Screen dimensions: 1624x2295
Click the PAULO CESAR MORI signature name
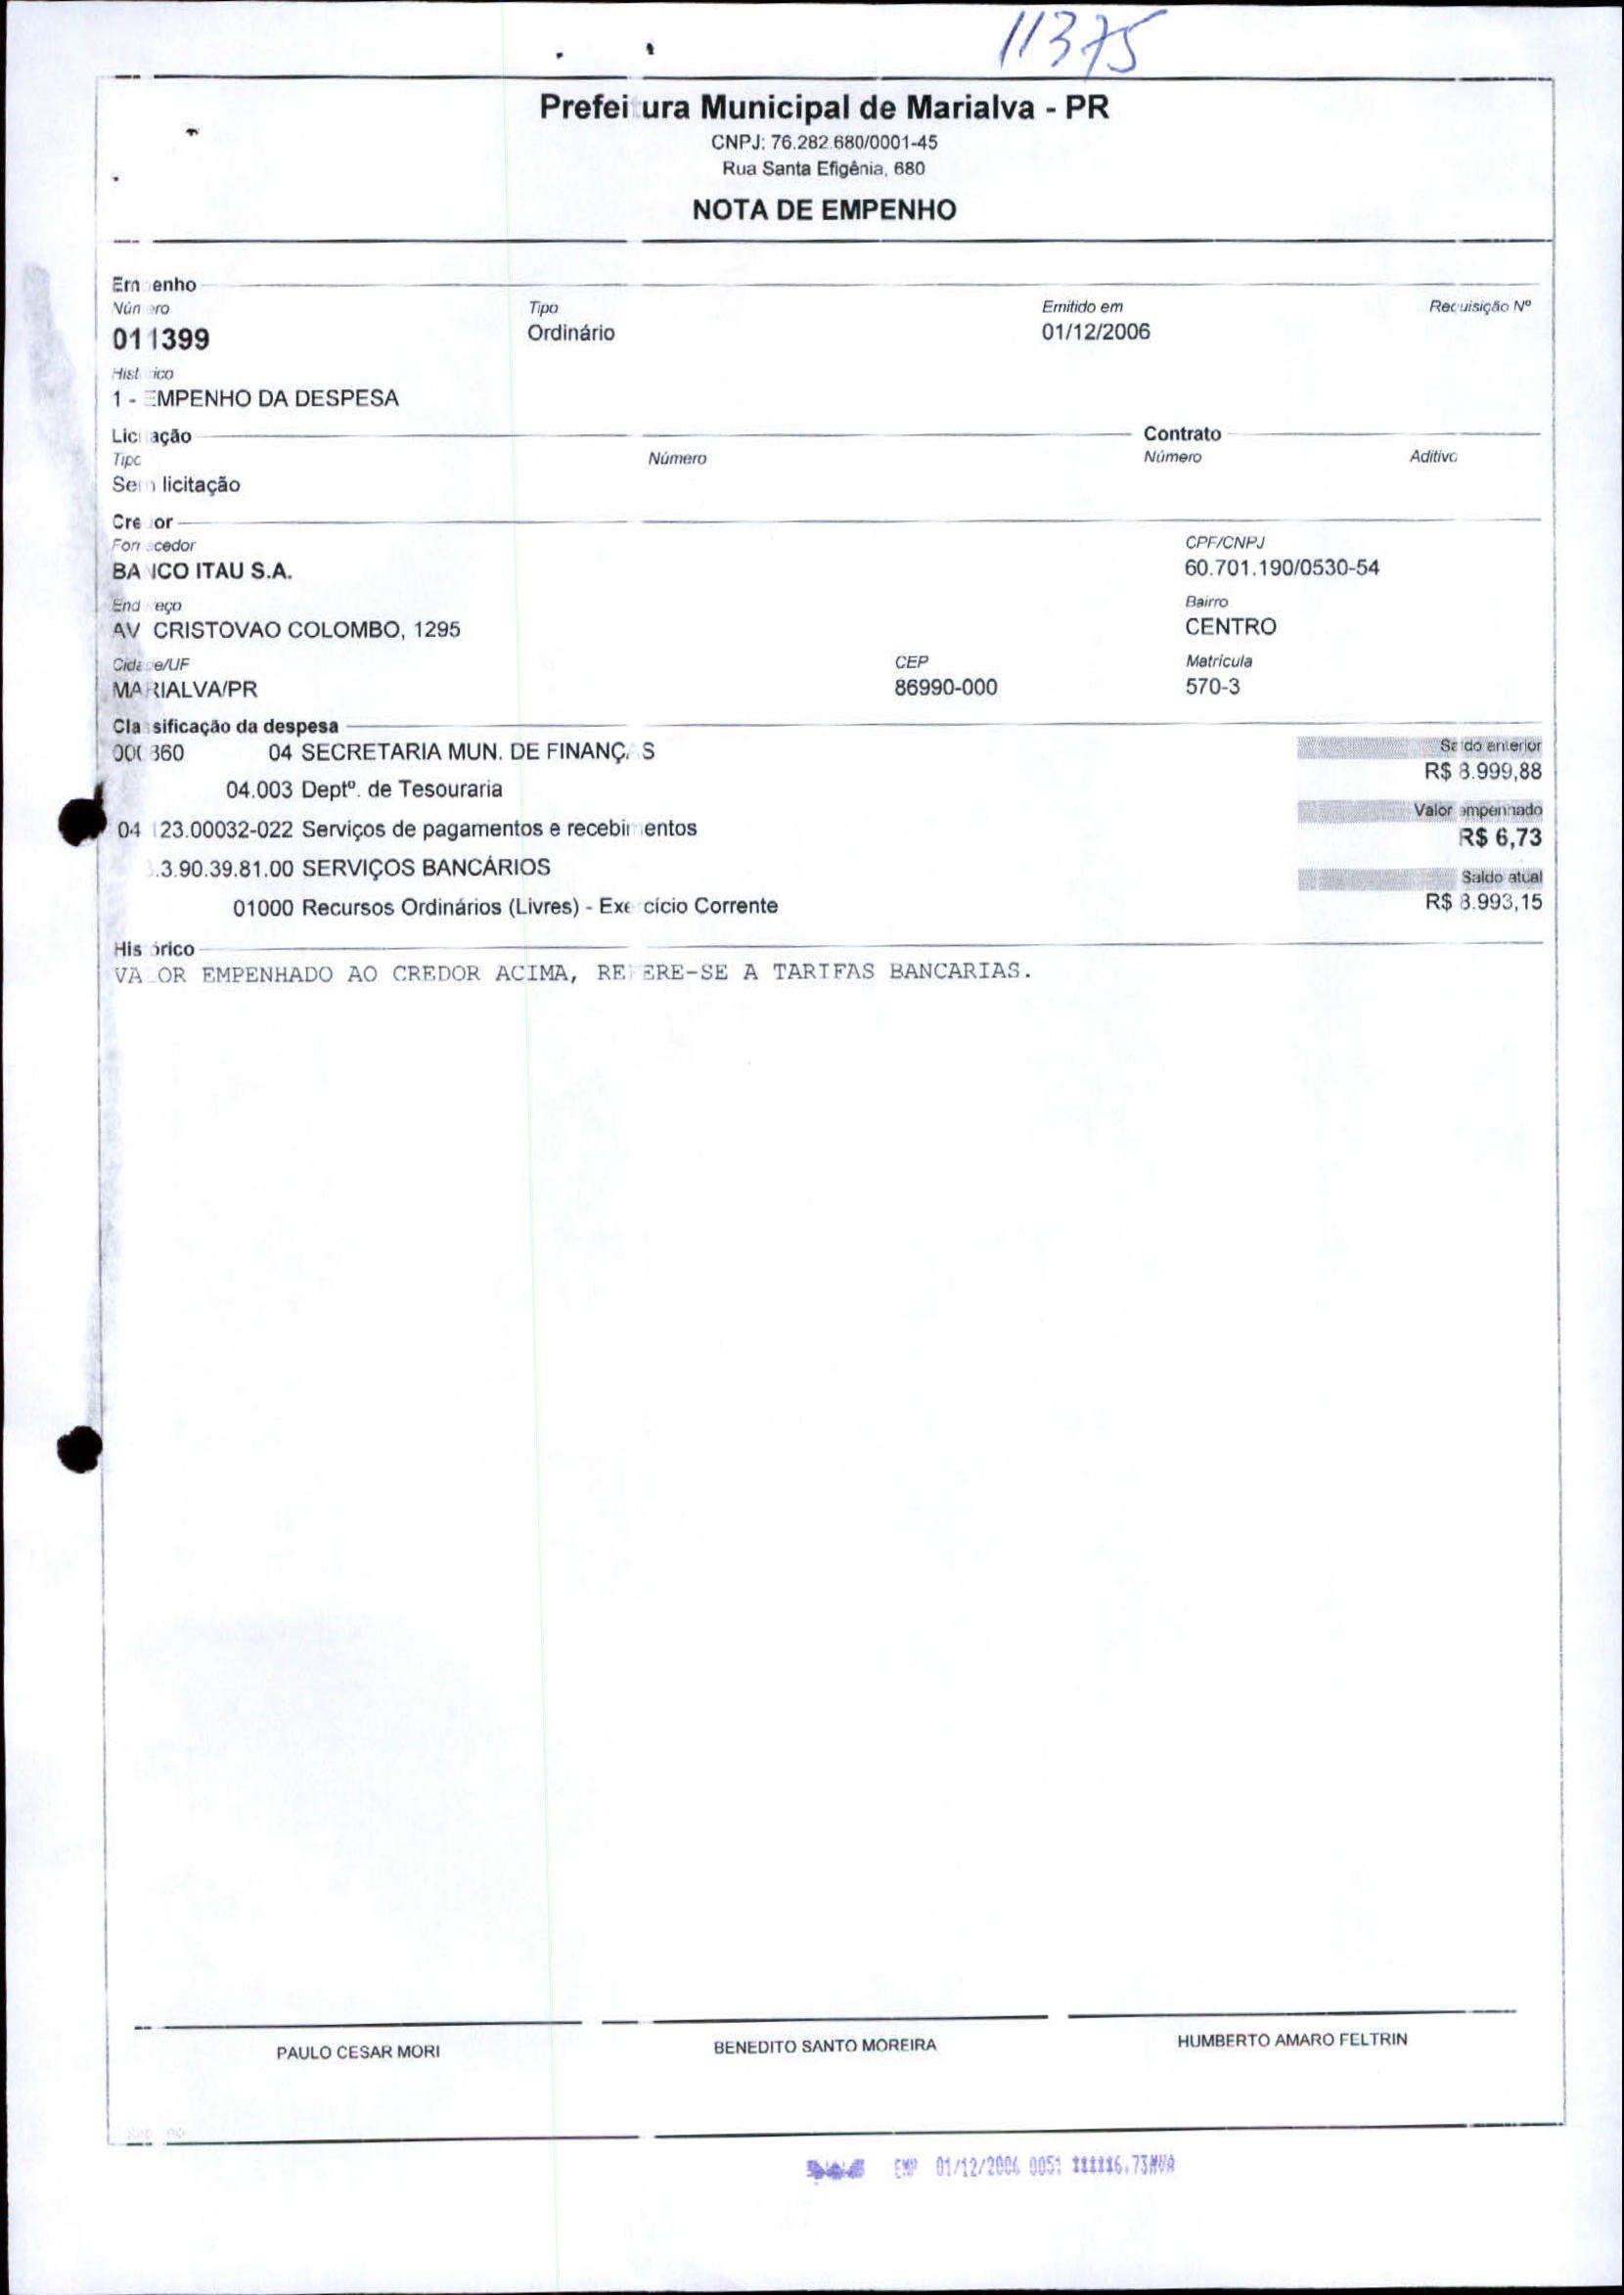point(358,2052)
